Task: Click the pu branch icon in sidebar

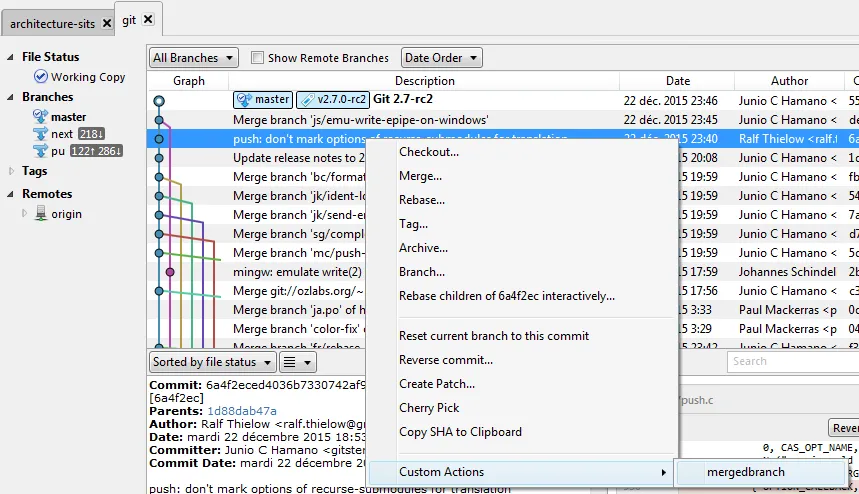Action: 40,150
